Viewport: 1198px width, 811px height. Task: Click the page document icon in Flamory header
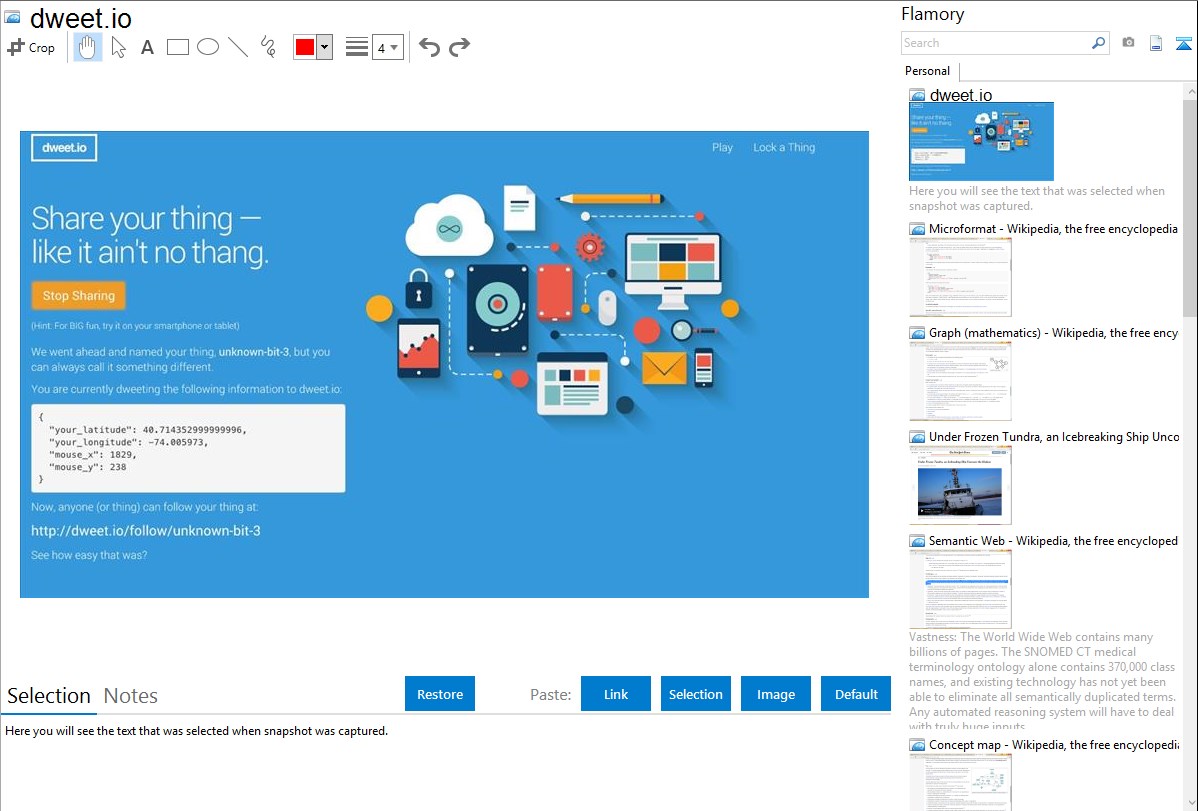(x=1156, y=43)
